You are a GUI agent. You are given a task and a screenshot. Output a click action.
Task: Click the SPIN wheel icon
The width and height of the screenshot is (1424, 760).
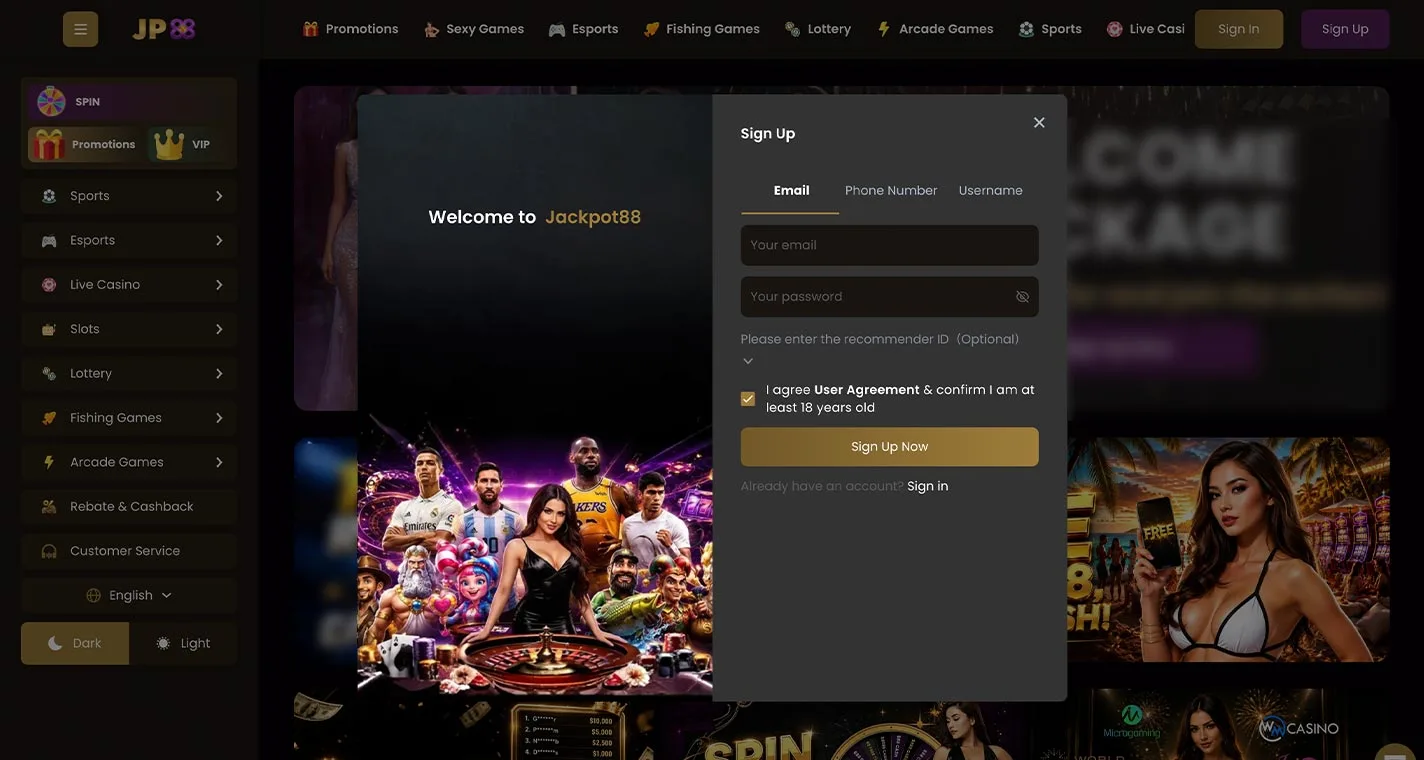click(x=51, y=102)
